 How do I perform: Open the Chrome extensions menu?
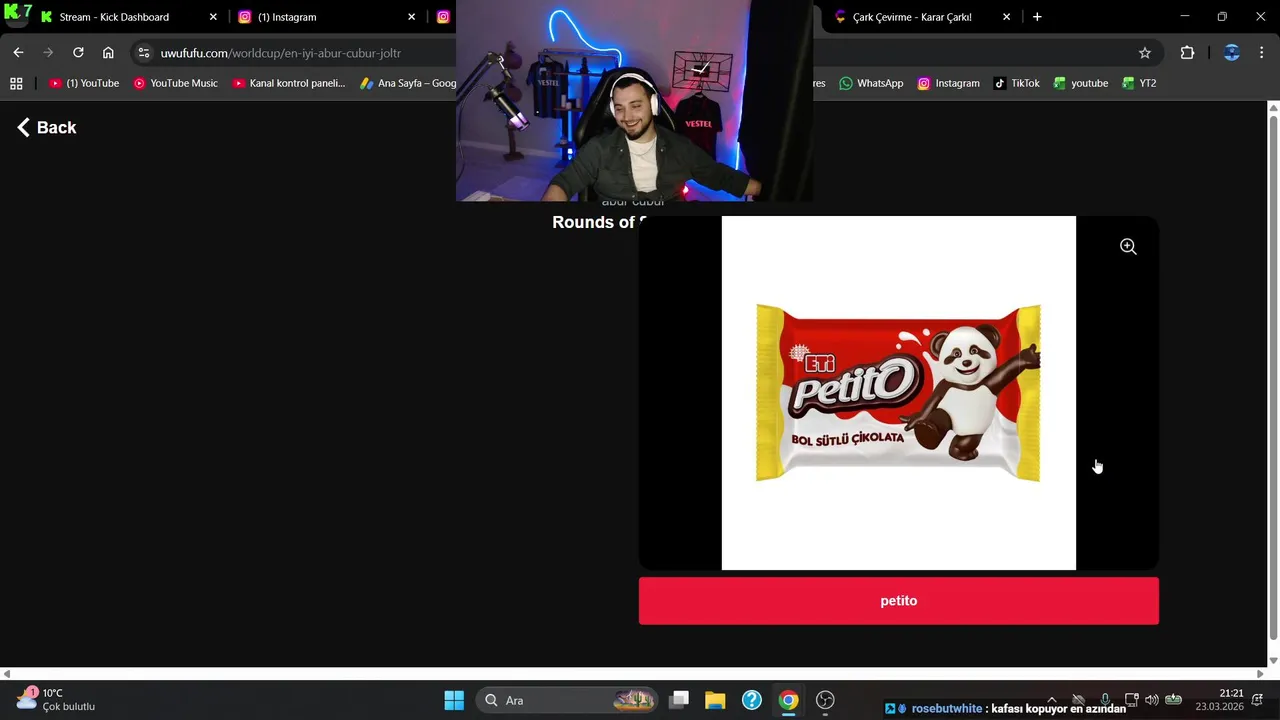(1187, 53)
